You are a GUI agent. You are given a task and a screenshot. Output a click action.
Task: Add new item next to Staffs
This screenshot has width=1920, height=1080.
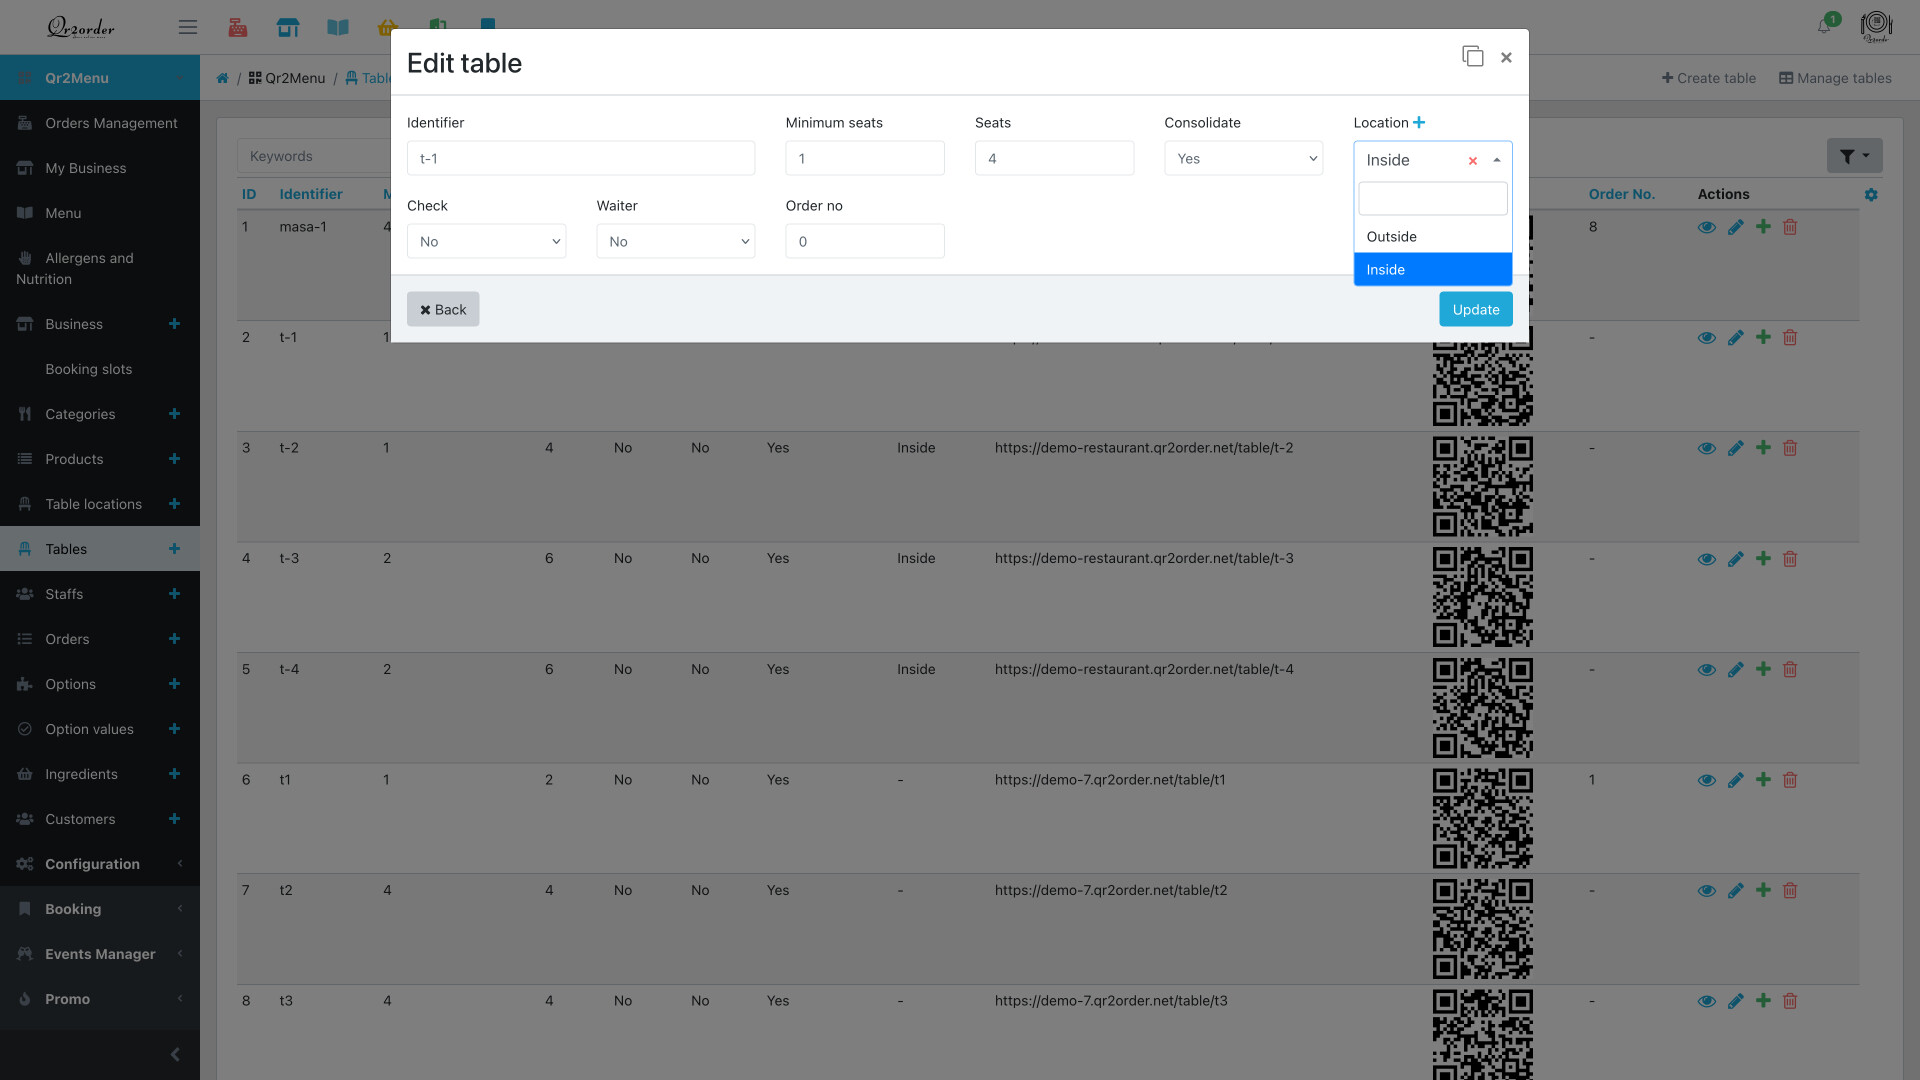click(x=174, y=594)
